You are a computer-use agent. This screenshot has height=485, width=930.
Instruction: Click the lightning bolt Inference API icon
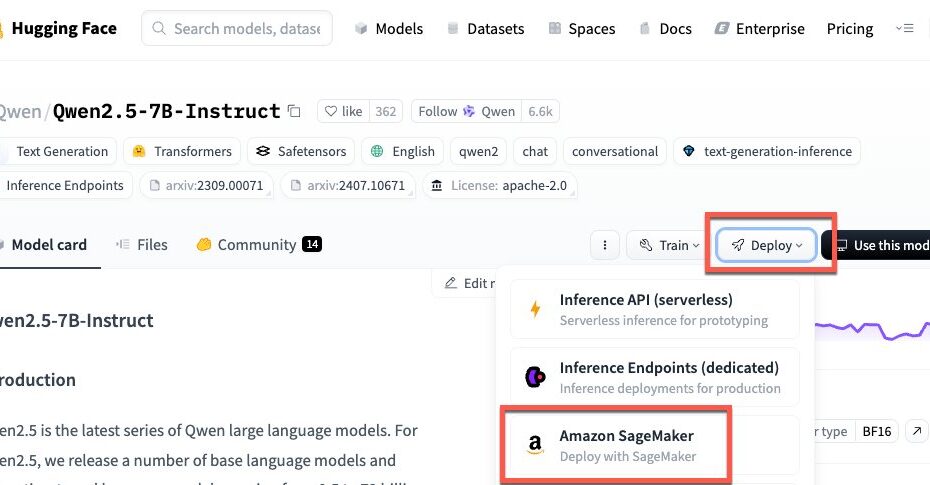pyautogui.click(x=535, y=309)
